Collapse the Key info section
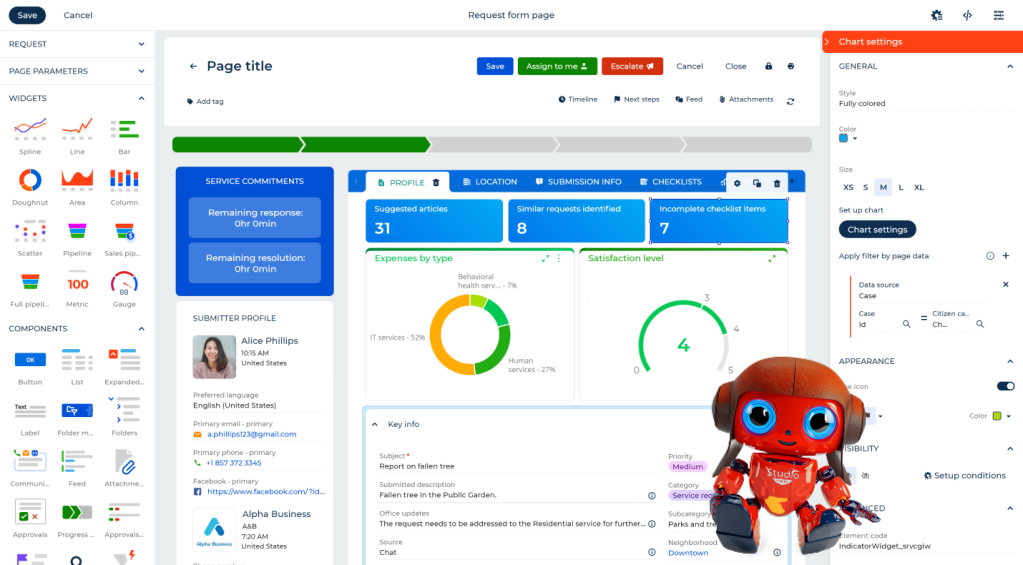This screenshot has width=1023, height=565. [375, 424]
